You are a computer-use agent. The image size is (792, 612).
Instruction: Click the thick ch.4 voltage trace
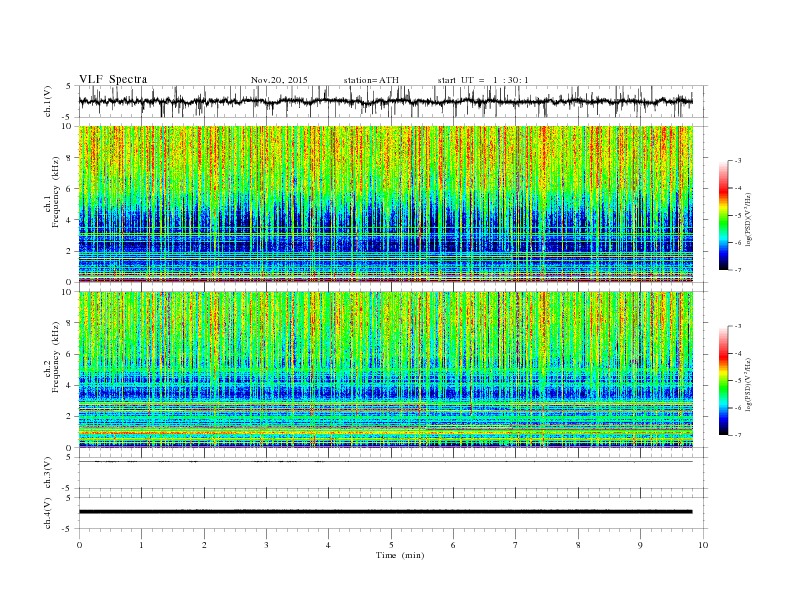tap(385, 512)
